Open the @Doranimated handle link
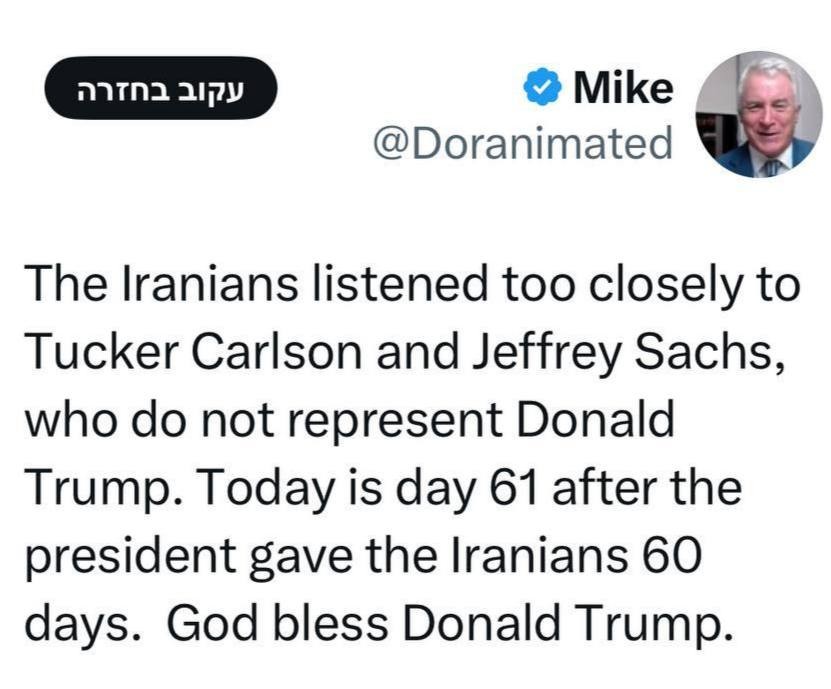The image size is (831, 689). pos(523,143)
